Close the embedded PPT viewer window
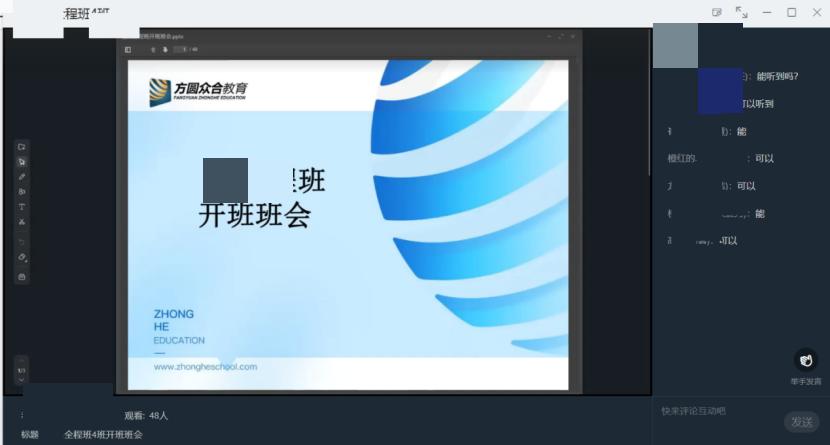The height and width of the screenshot is (445, 830). click(573, 37)
